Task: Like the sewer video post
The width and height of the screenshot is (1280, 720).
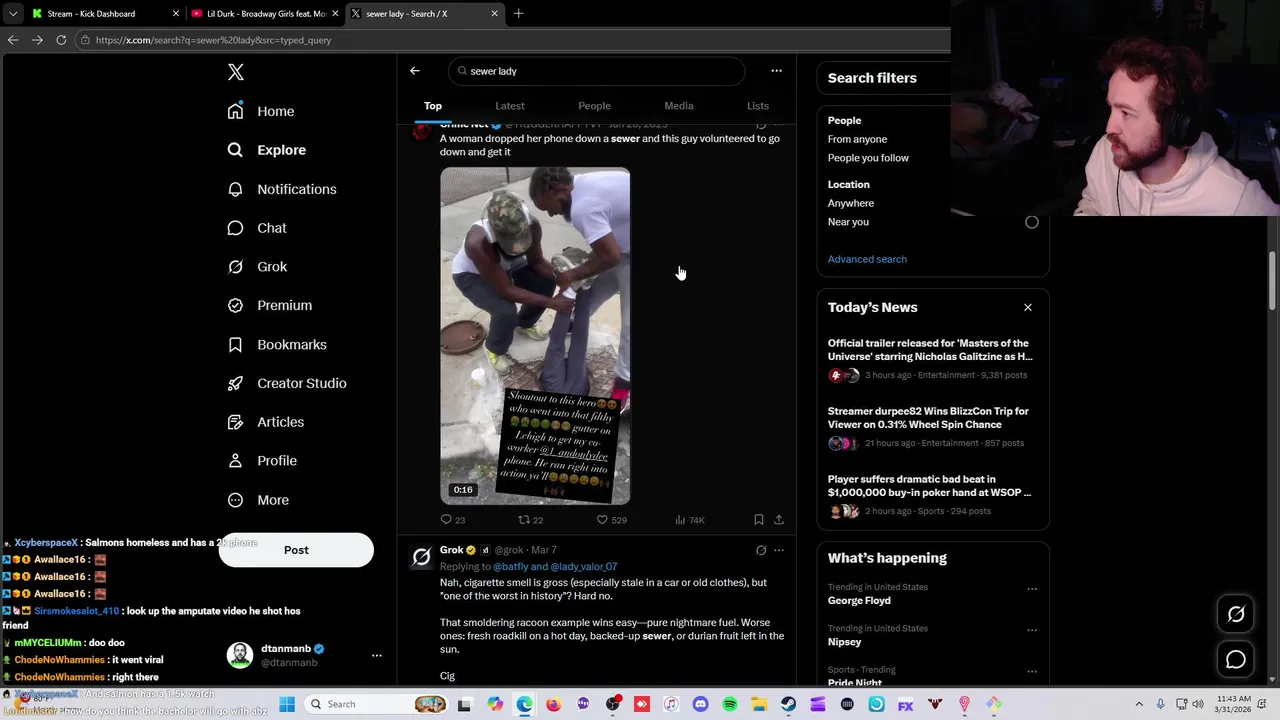Action: pyautogui.click(x=611, y=520)
